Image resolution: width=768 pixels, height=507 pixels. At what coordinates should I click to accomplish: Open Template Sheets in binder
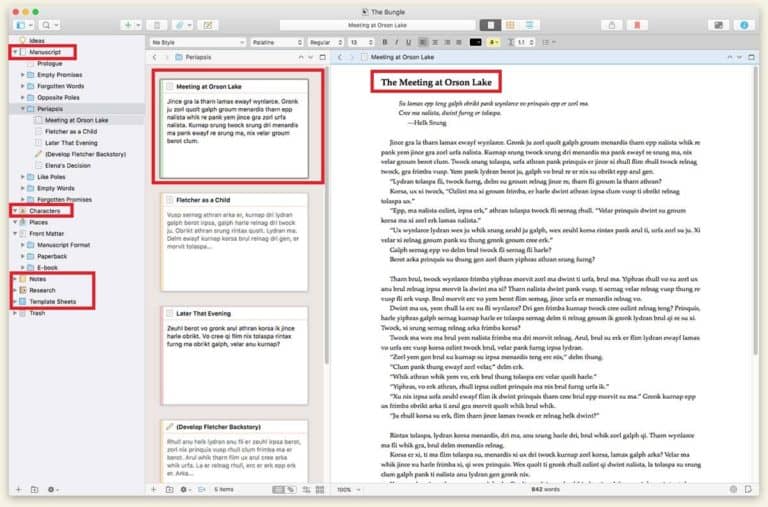coord(52,302)
